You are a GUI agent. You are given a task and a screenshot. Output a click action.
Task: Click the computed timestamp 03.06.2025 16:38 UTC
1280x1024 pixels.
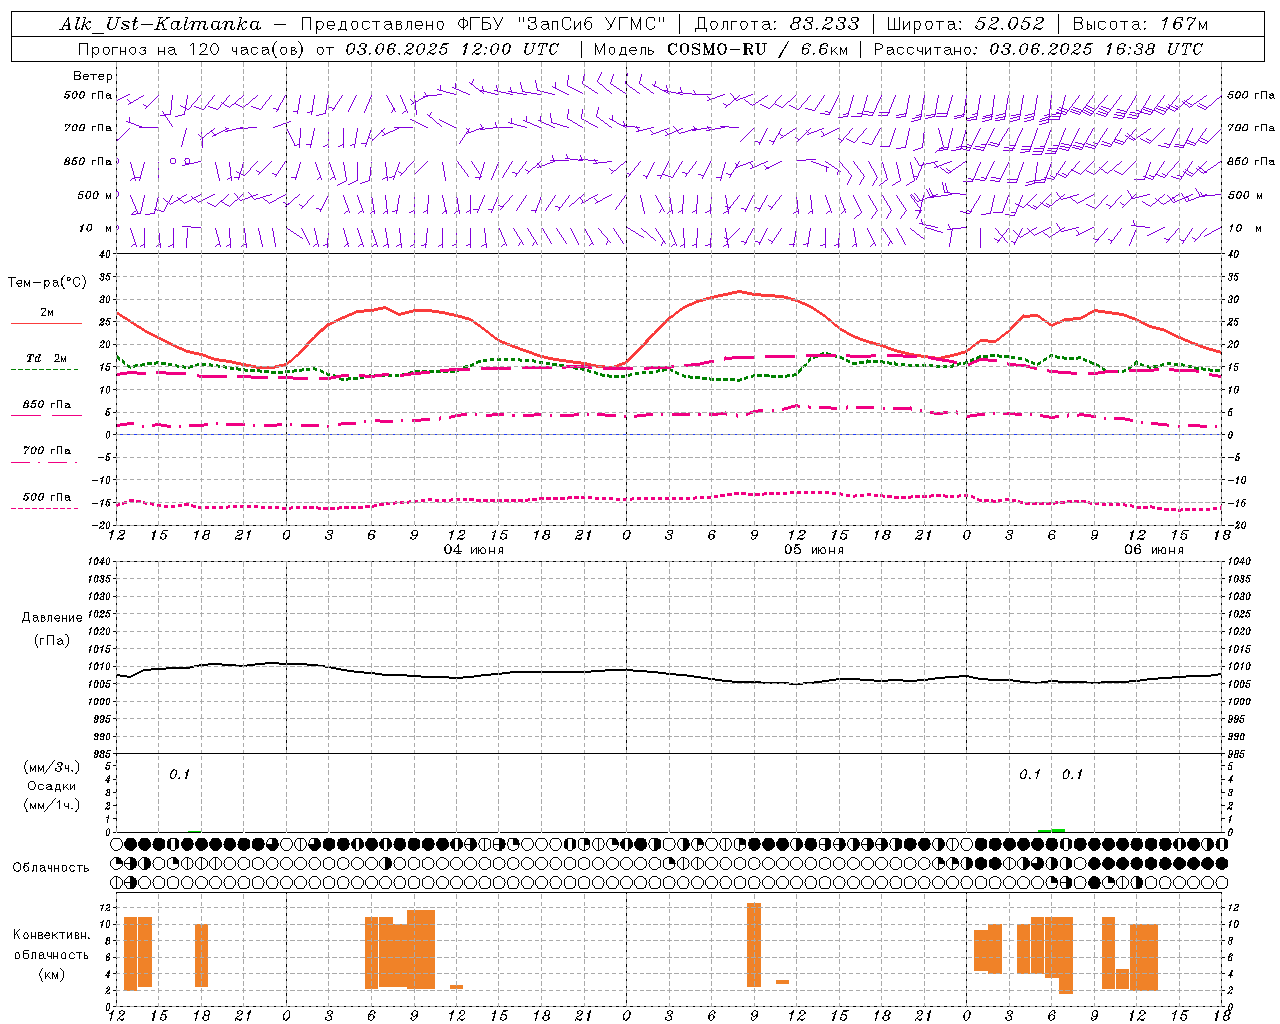tap(1096, 49)
